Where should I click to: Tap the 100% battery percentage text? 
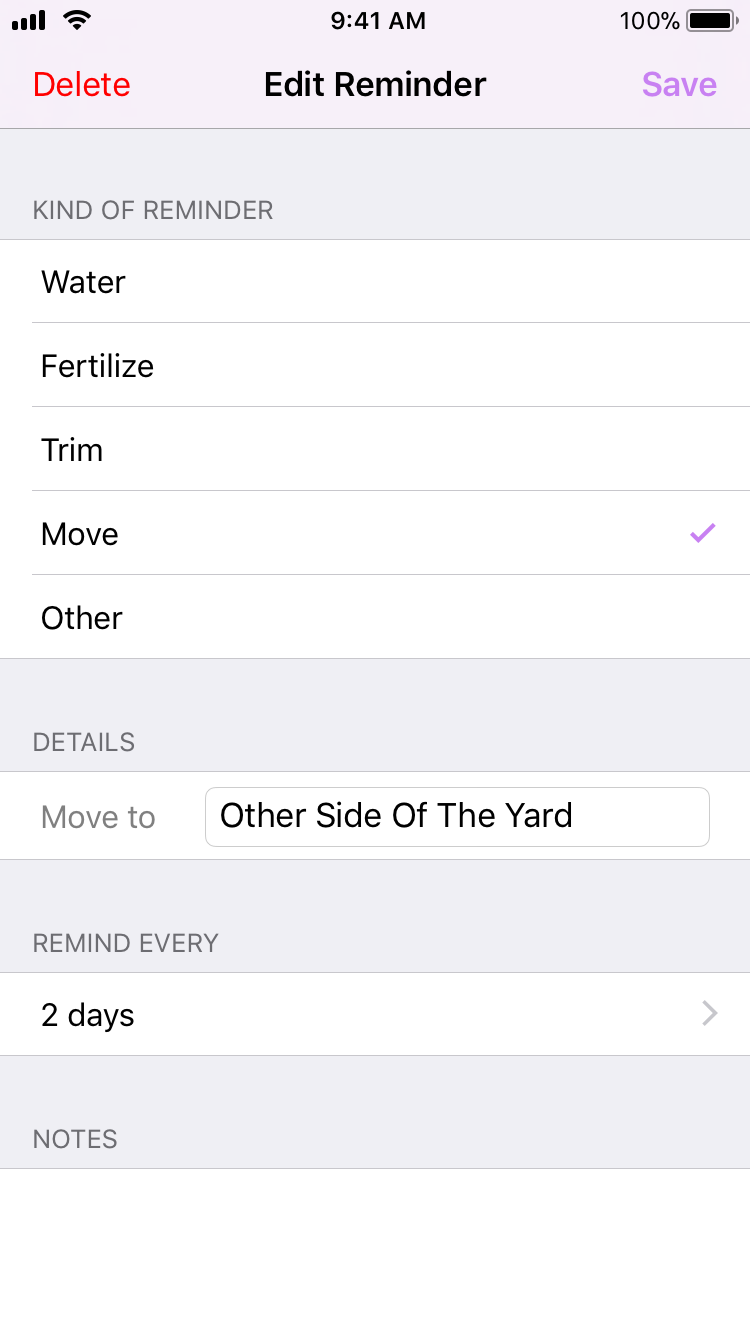(650, 21)
